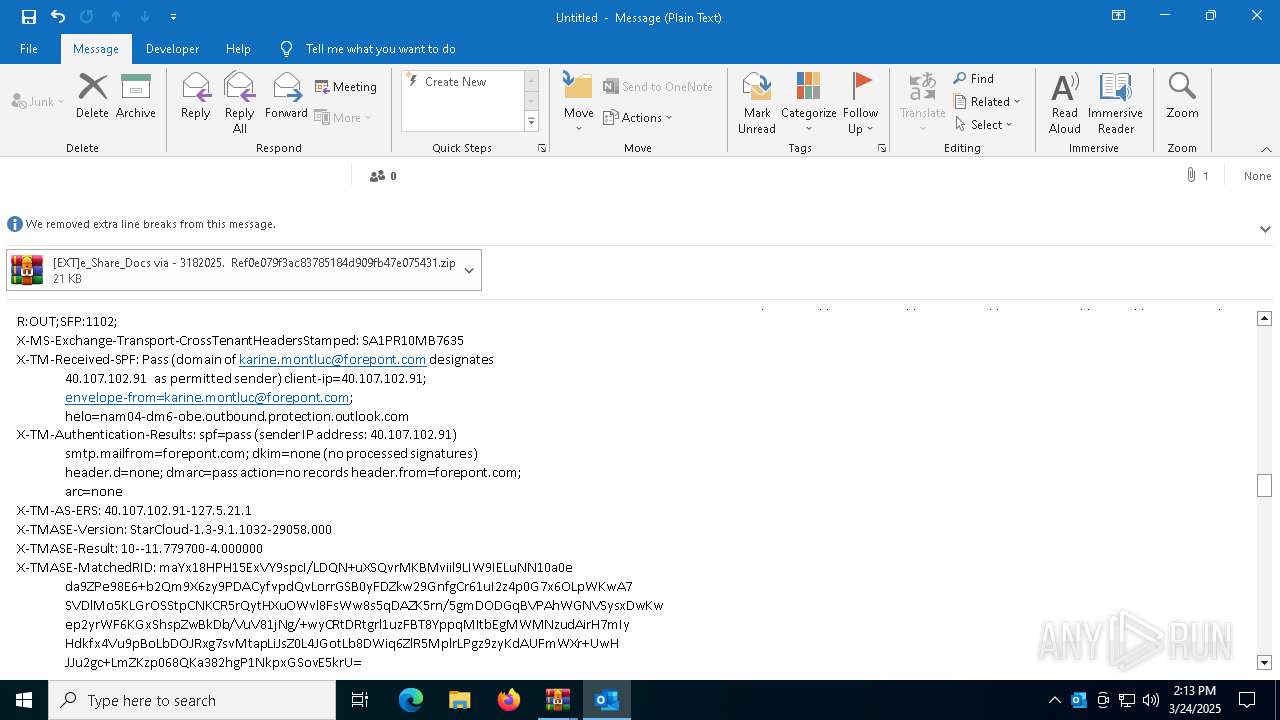The height and width of the screenshot is (720, 1280).
Task: Click the message body scrollbar thumb
Action: [x=1264, y=485]
